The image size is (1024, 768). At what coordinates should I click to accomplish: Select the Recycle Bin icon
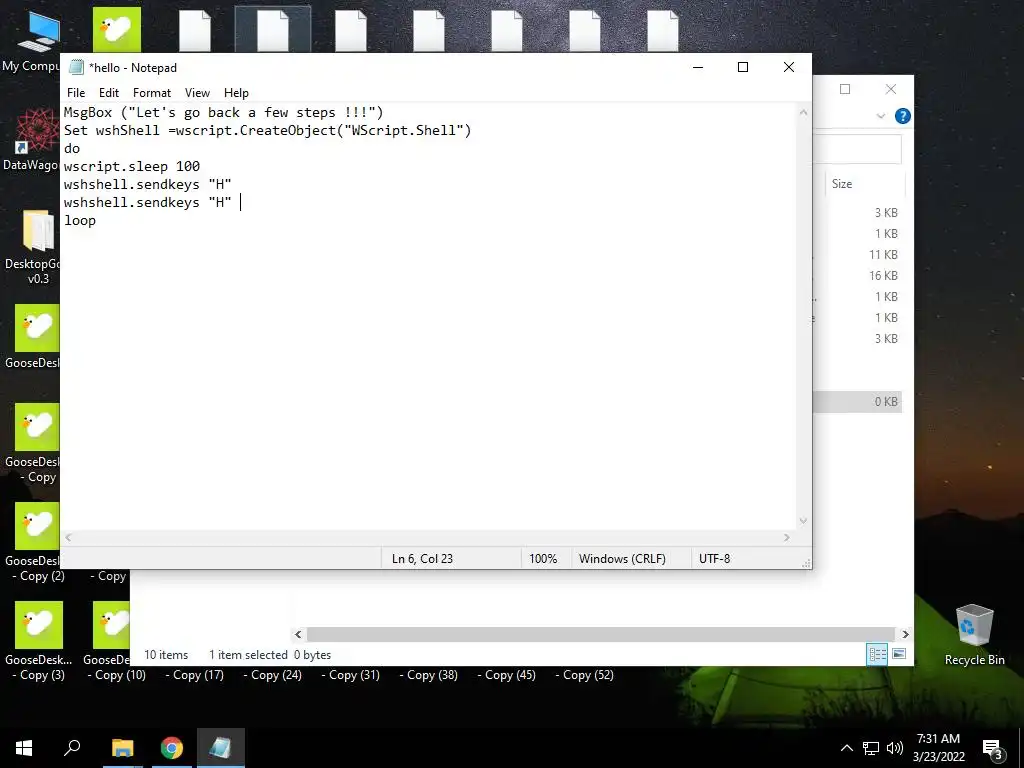[974, 635]
